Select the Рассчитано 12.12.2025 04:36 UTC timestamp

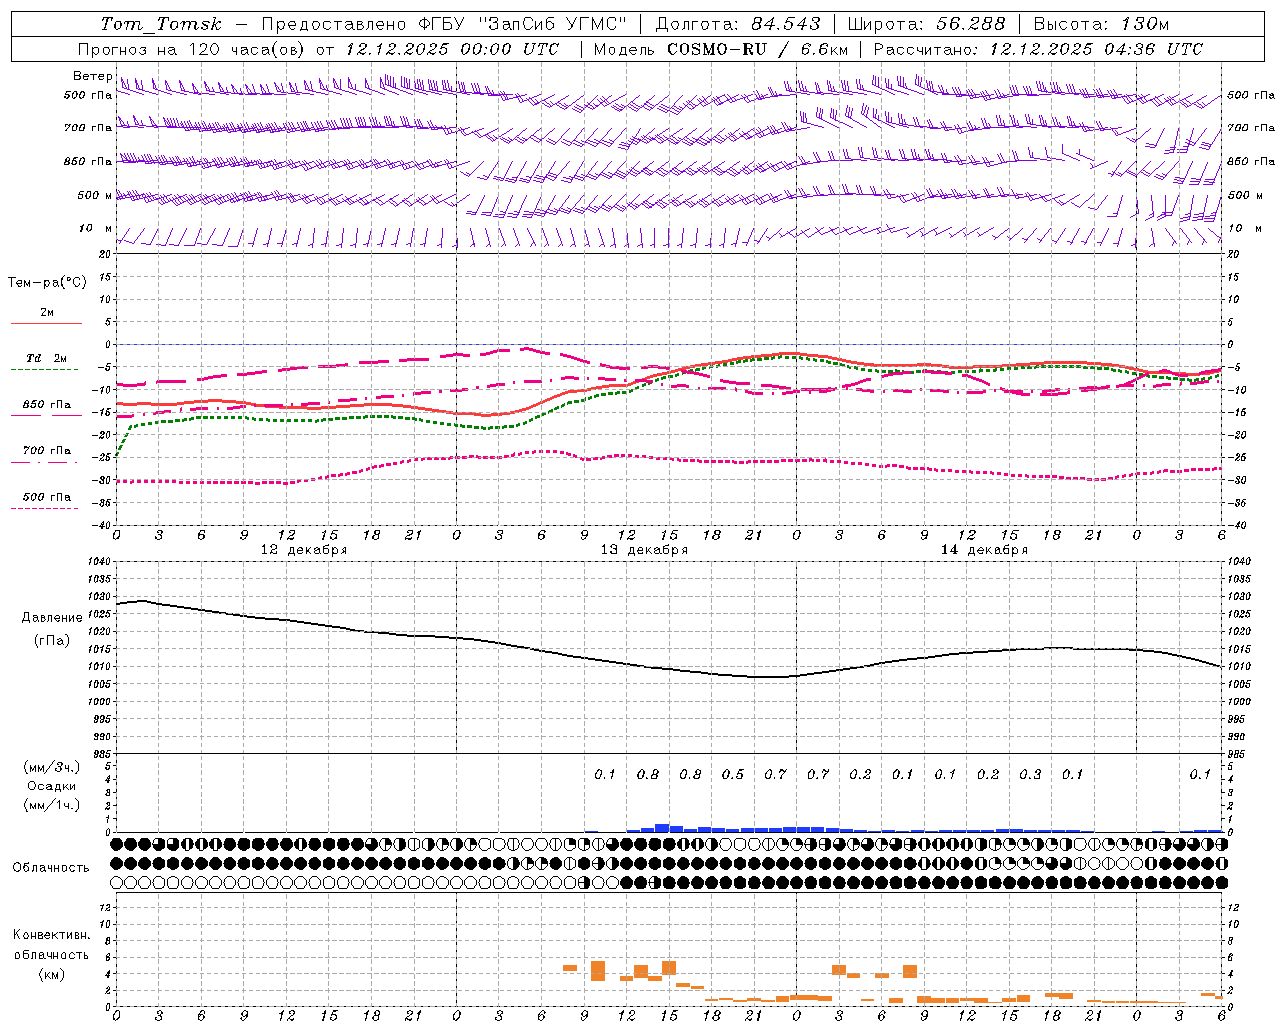click(x=1038, y=49)
